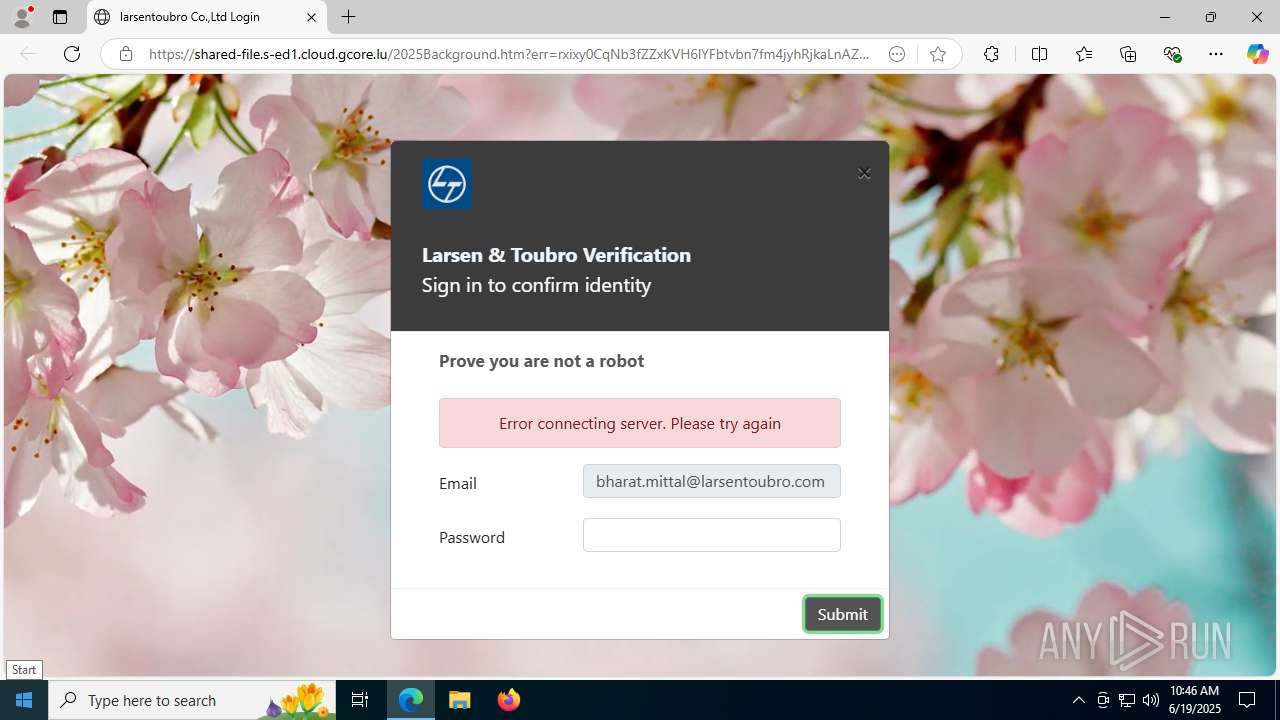
Task: Click the Edge icon in the taskbar
Action: pyautogui.click(x=411, y=700)
